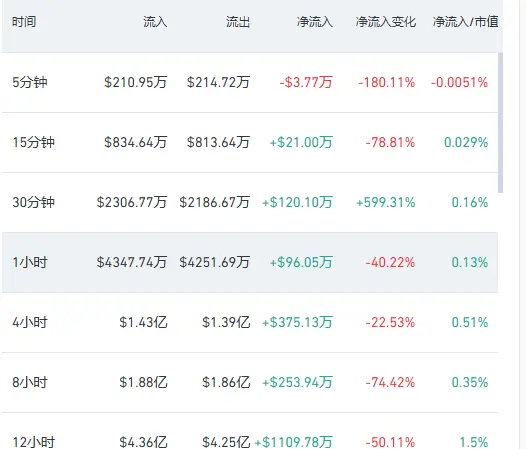The height and width of the screenshot is (449, 526).
Task: Sort by the 净流入变化 column header
Action: point(386,22)
